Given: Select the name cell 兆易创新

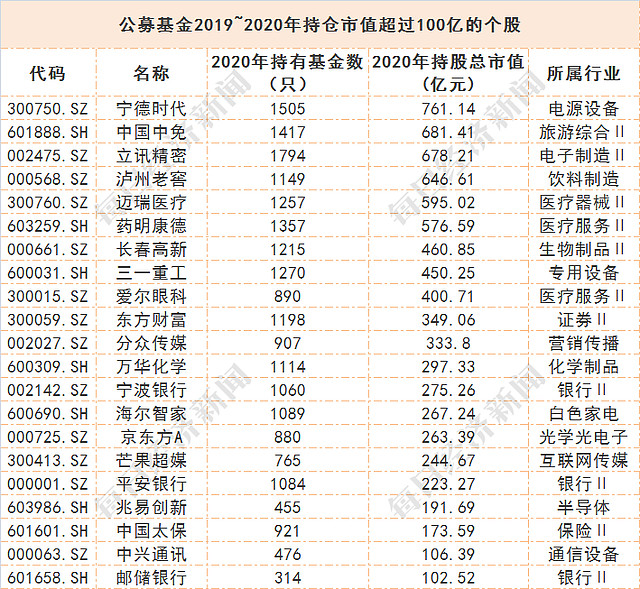Looking at the screenshot, I should 151,508.
